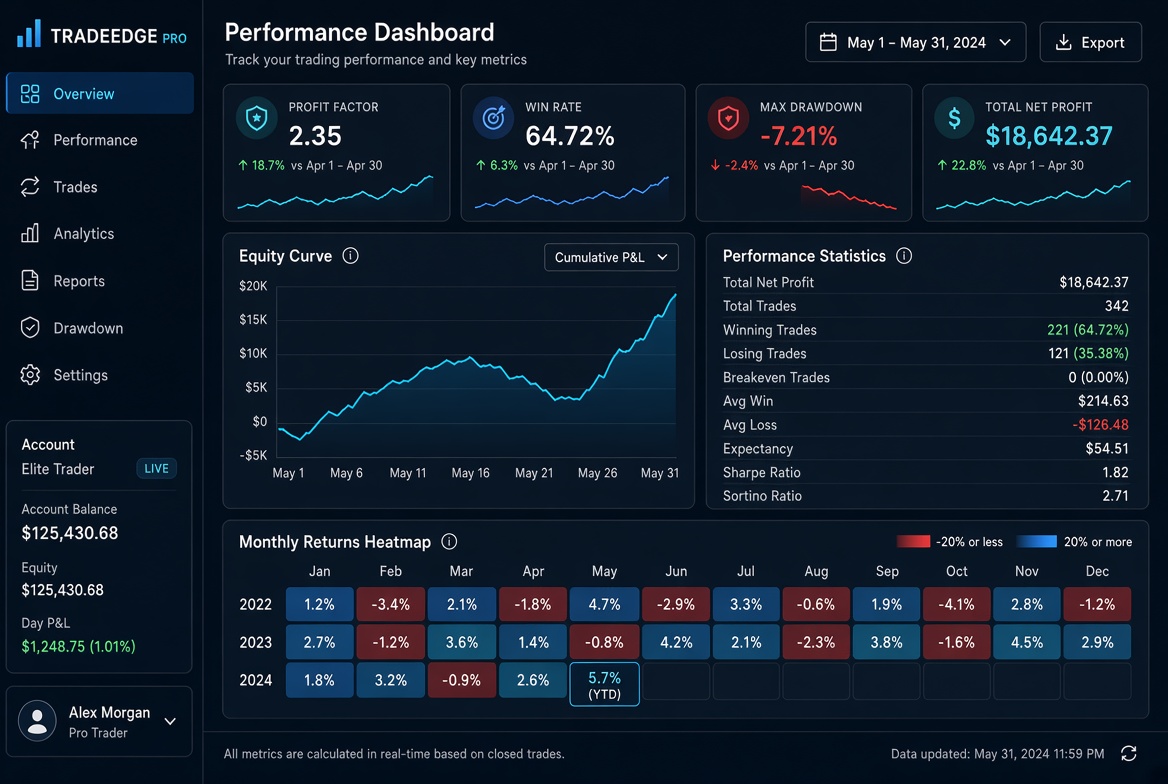Click the Monthly Returns Heatmap info icon
This screenshot has height=784, width=1168.
(449, 542)
